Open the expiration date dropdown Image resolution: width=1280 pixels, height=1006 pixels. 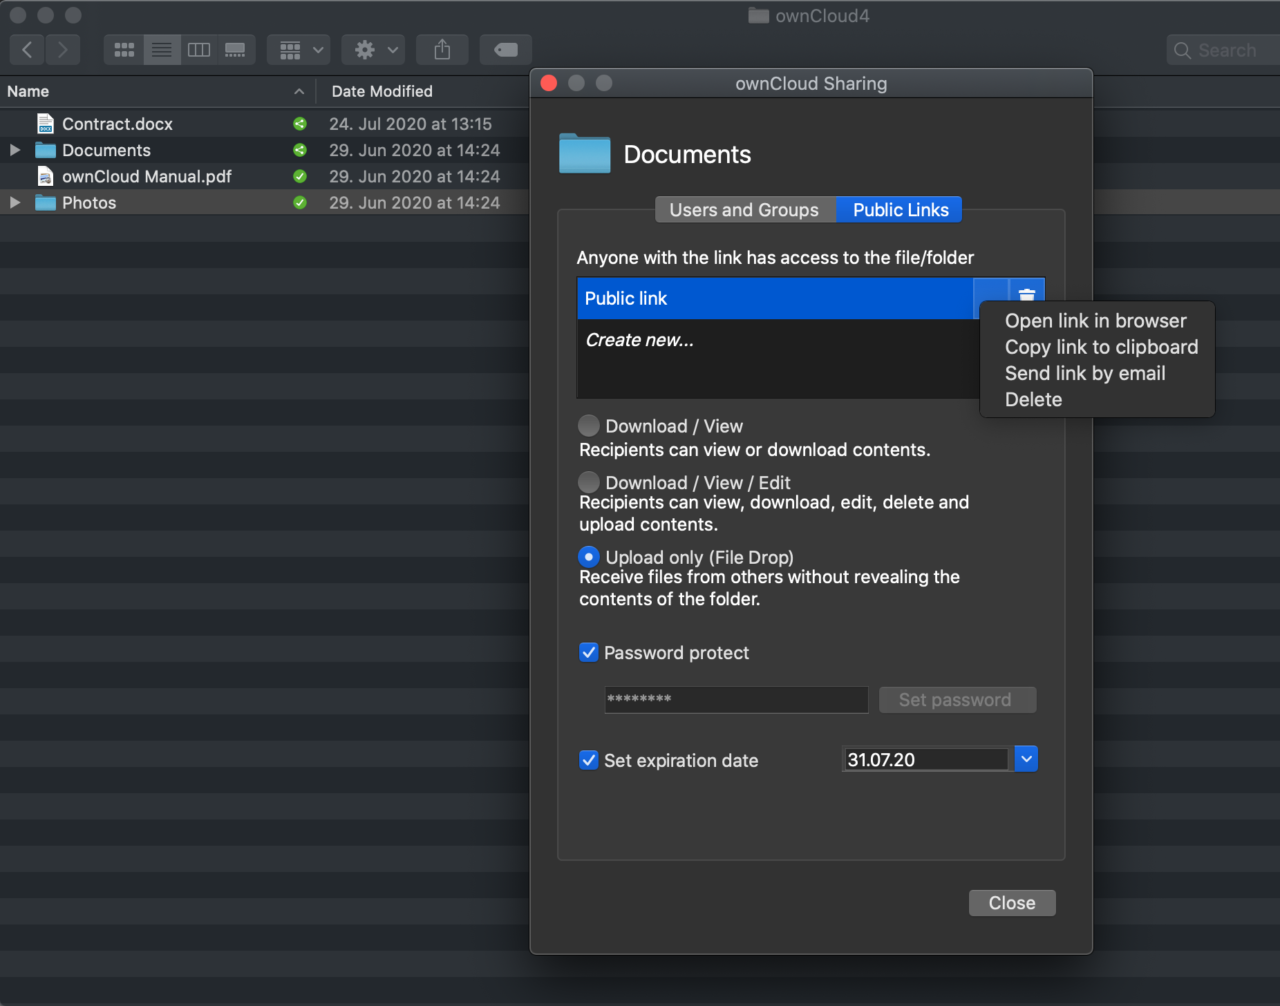point(1025,758)
